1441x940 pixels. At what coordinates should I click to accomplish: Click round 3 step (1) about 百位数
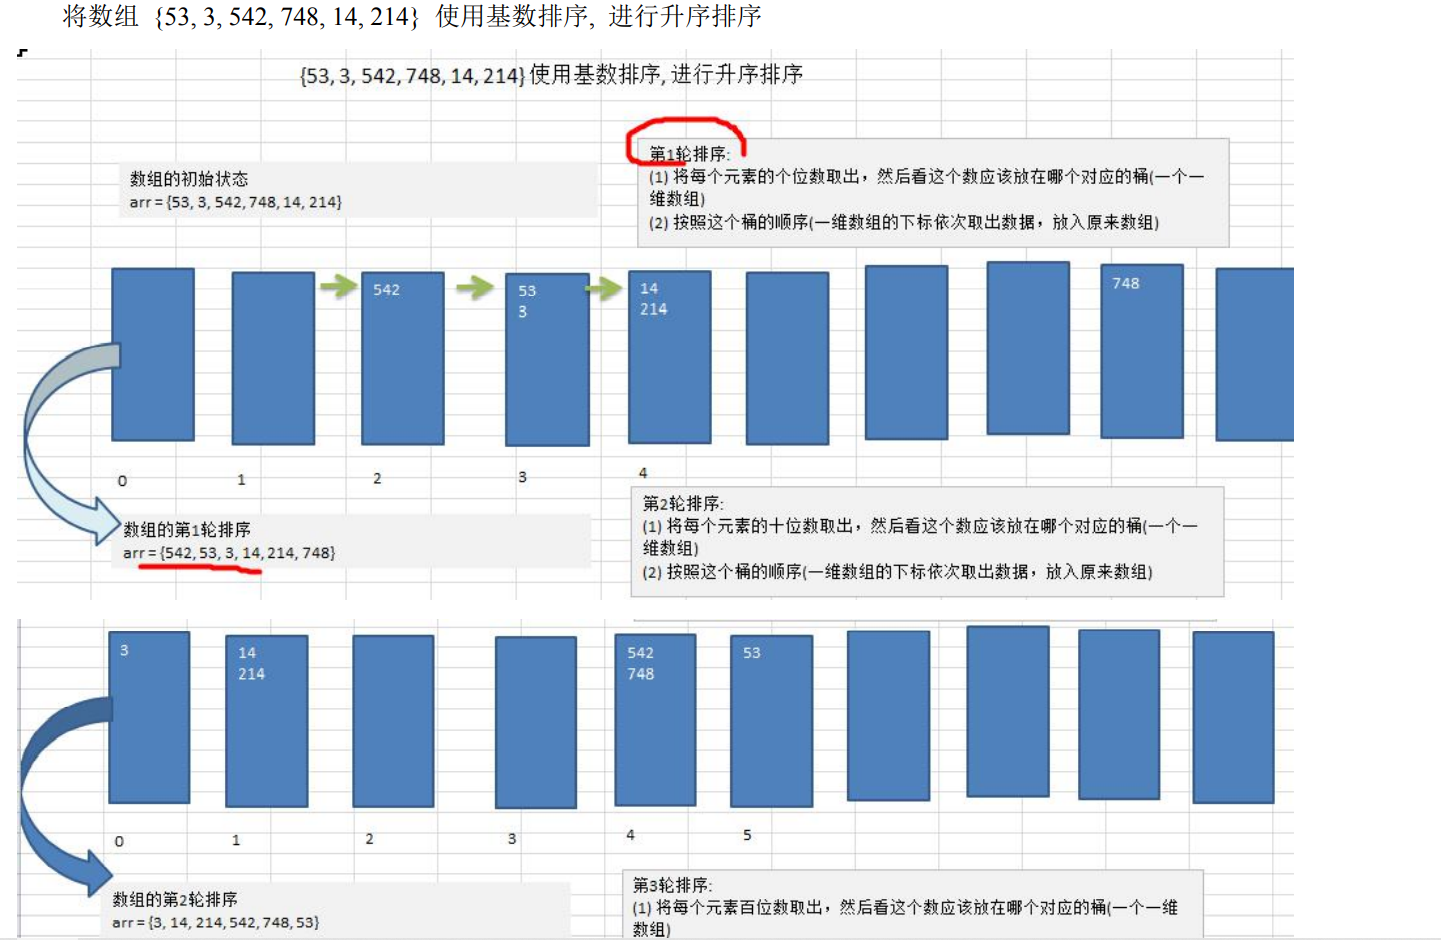click(905, 918)
